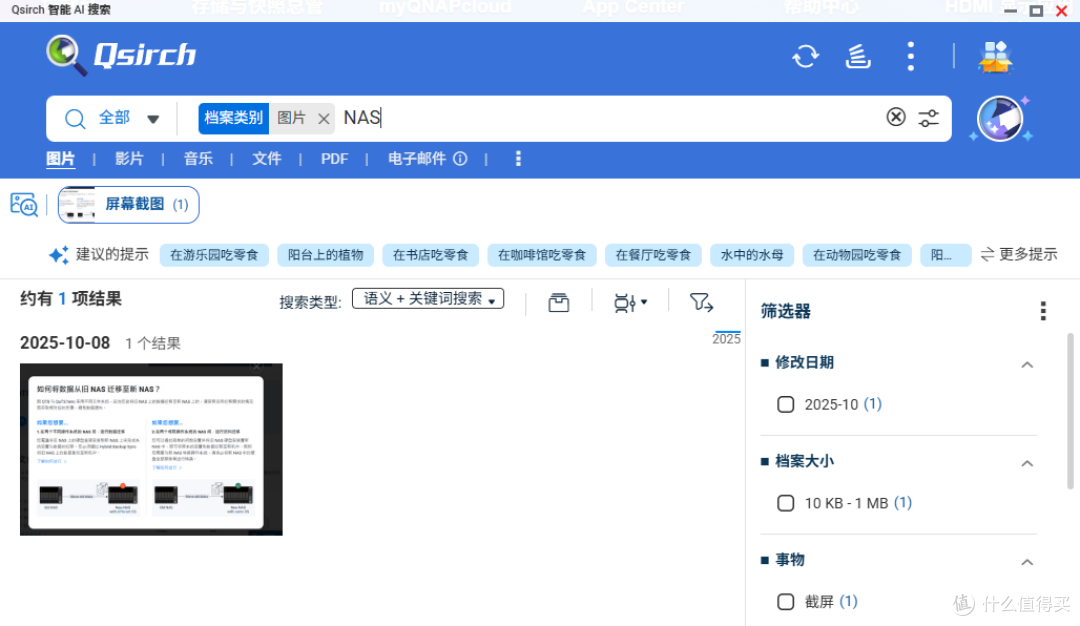Click the filter funnel icon
This screenshot has width=1080, height=626.
(701, 302)
